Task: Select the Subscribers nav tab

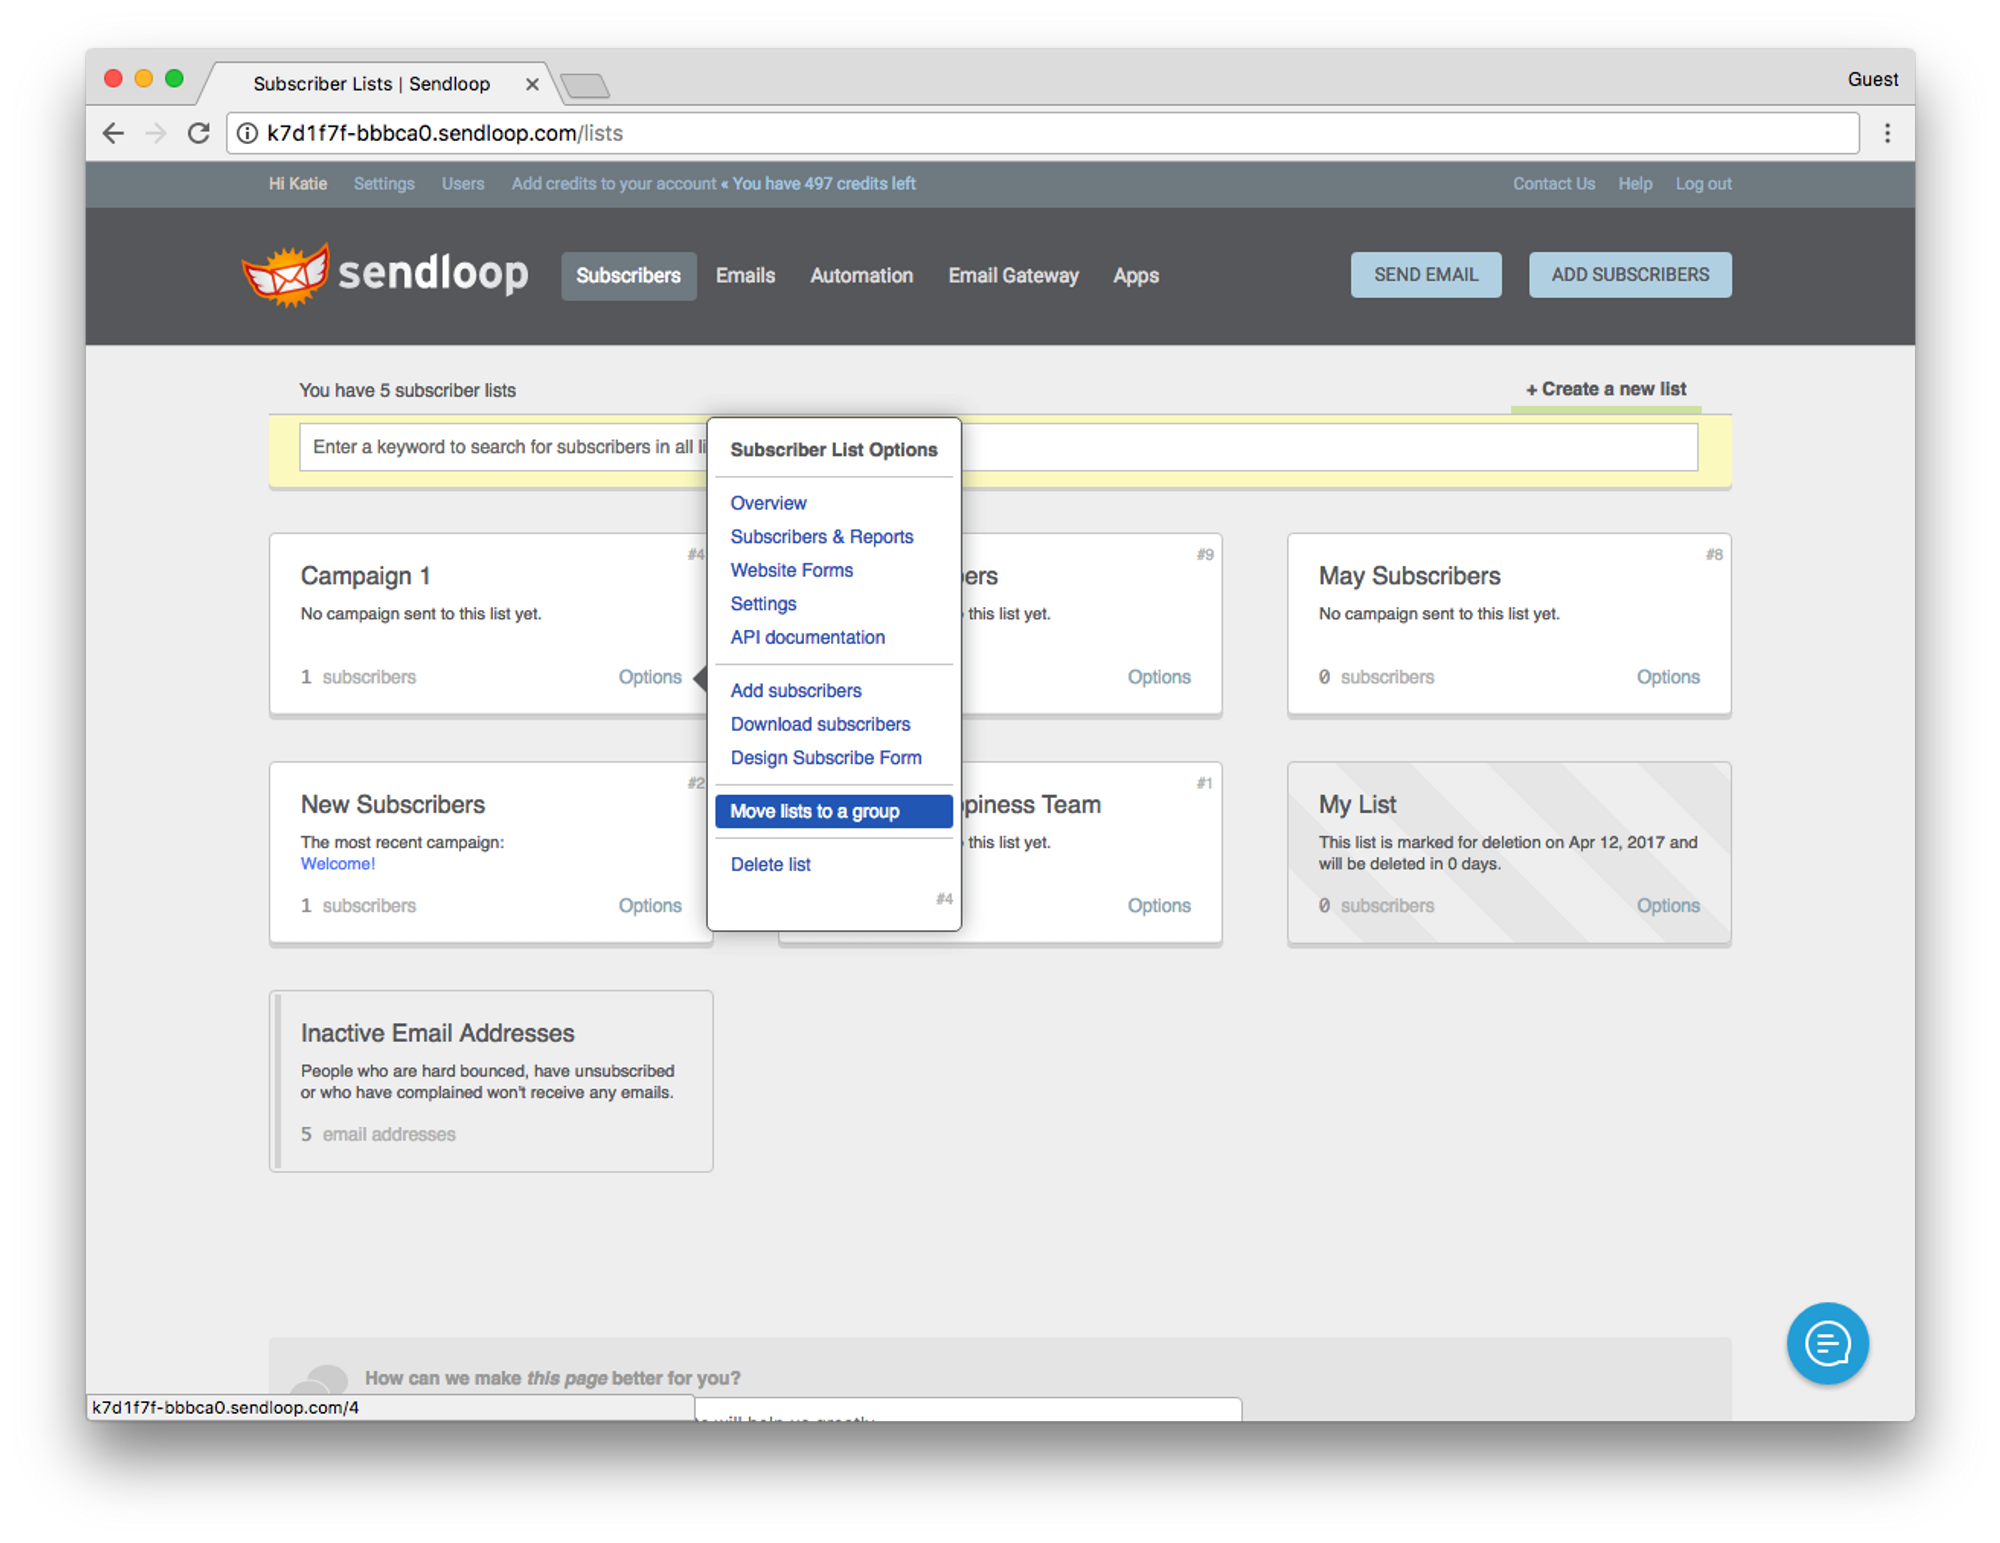Action: click(x=628, y=275)
